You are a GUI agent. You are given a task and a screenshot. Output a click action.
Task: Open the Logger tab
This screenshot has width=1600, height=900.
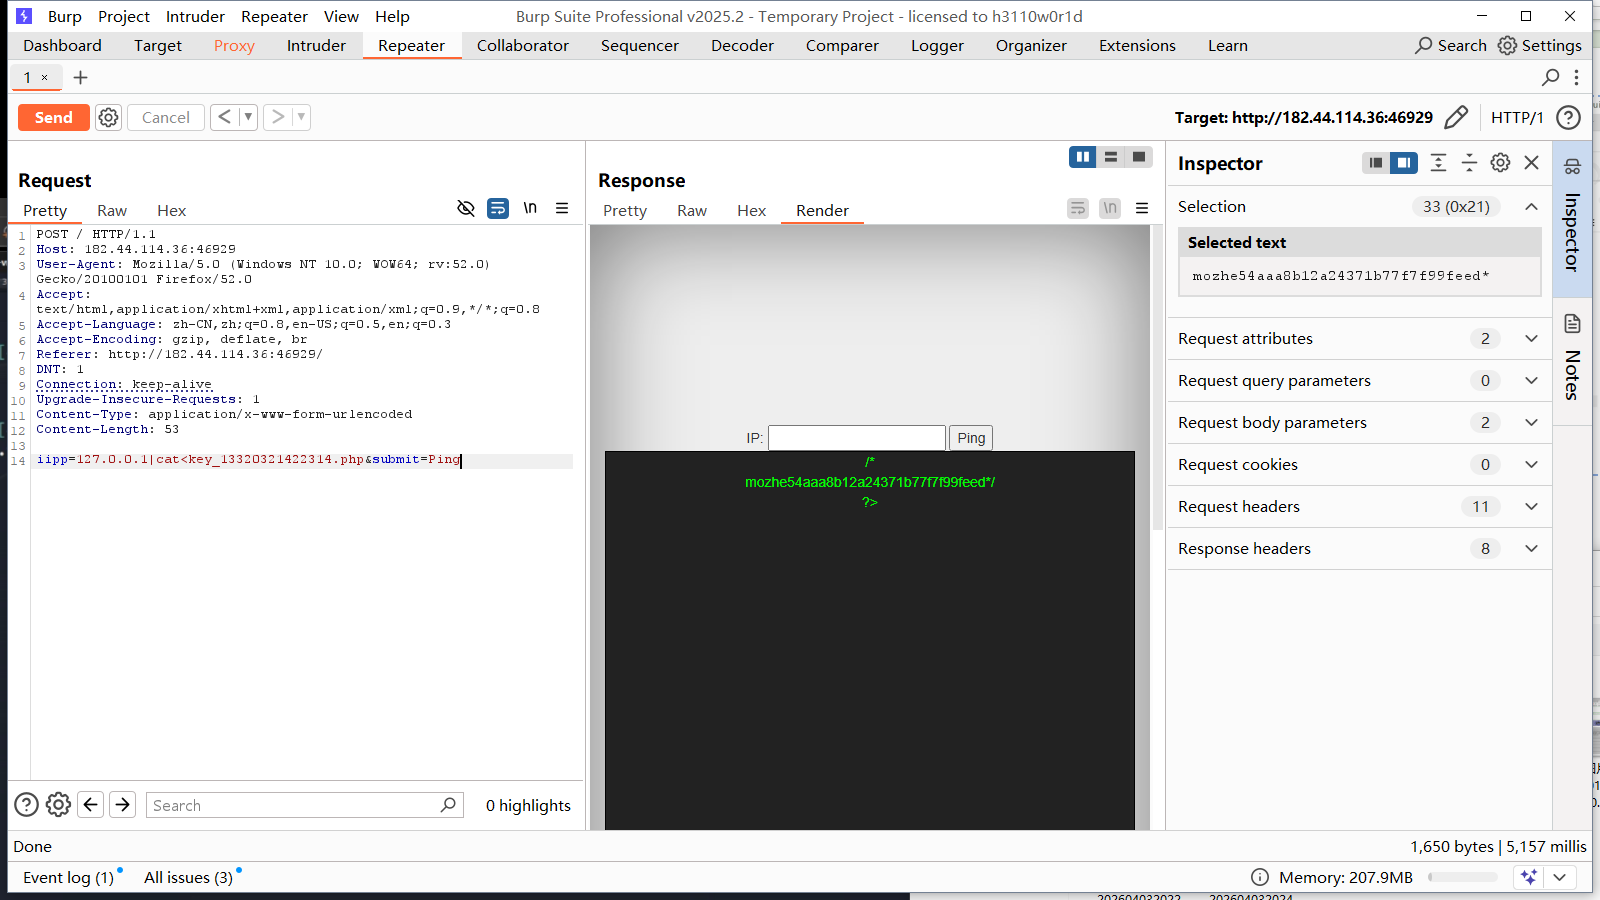[x=937, y=46]
